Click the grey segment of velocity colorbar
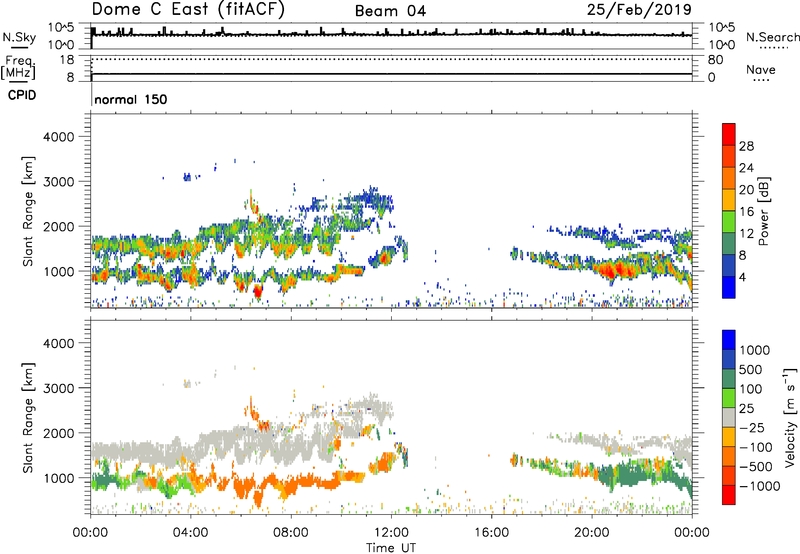 [x=729, y=417]
